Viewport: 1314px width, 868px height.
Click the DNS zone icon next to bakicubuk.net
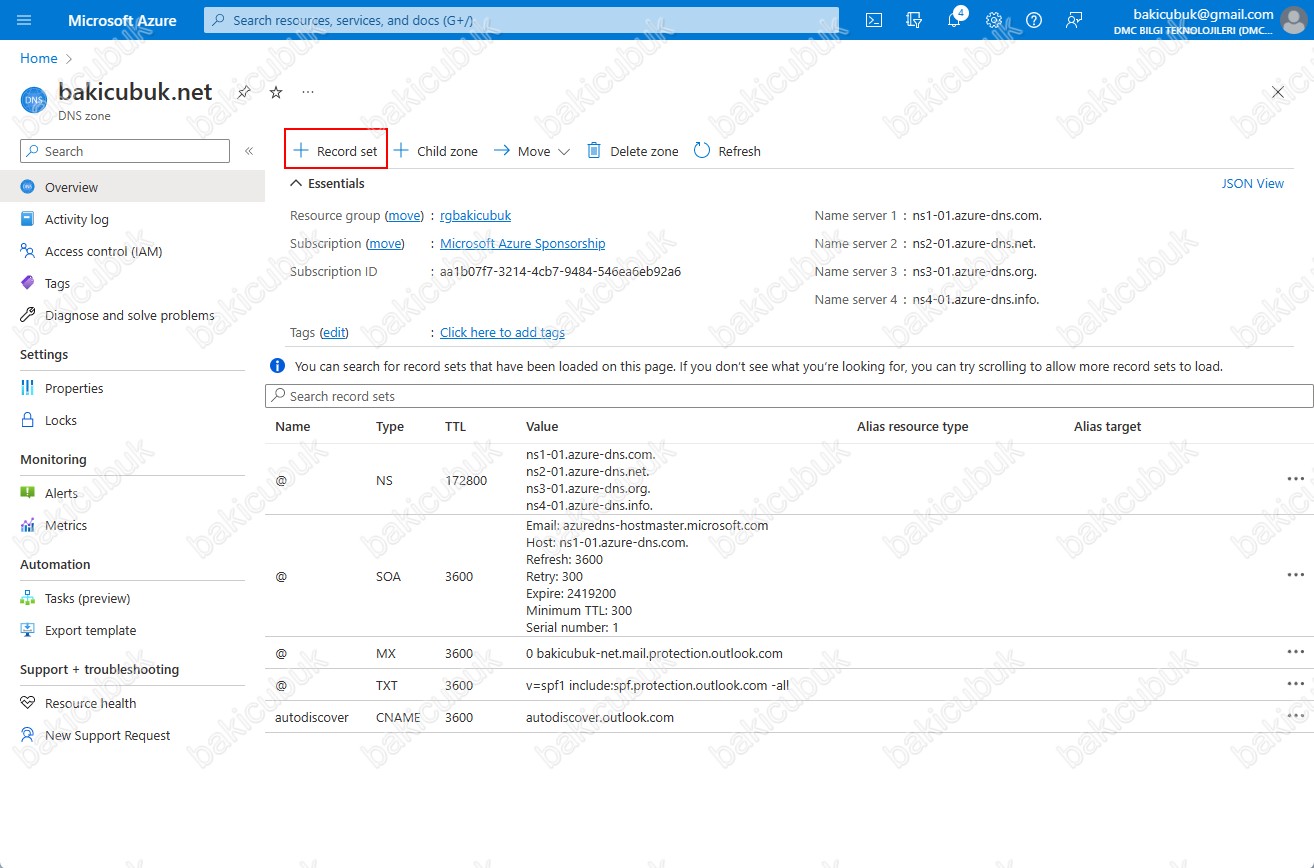click(x=35, y=101)
